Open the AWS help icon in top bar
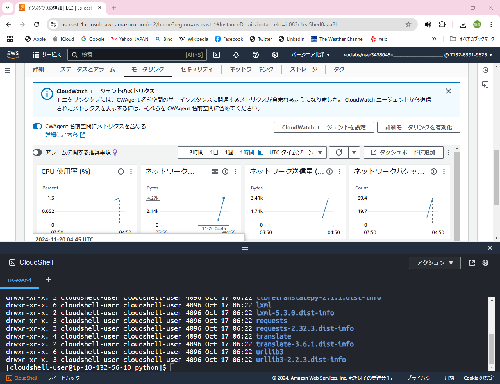The width and height of the screenshot is (500, 384). coord(255,55)
